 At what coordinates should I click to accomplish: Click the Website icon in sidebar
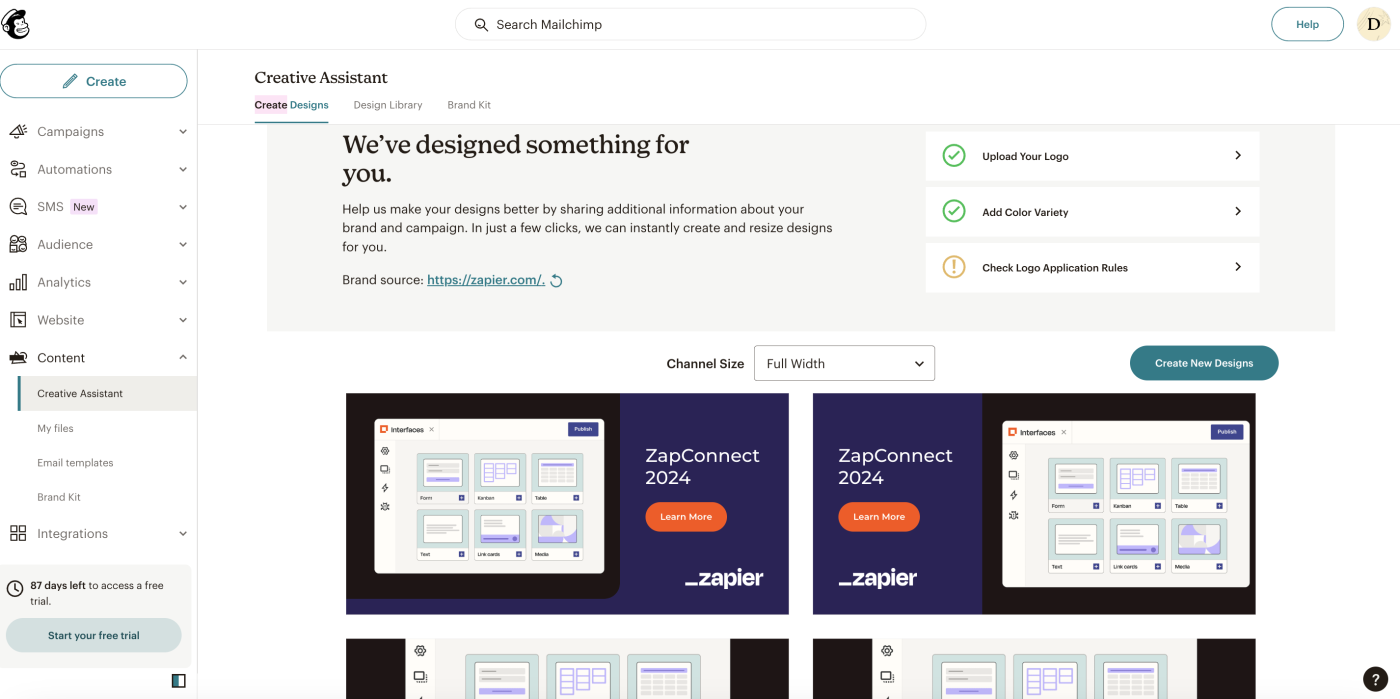(18, 320)
